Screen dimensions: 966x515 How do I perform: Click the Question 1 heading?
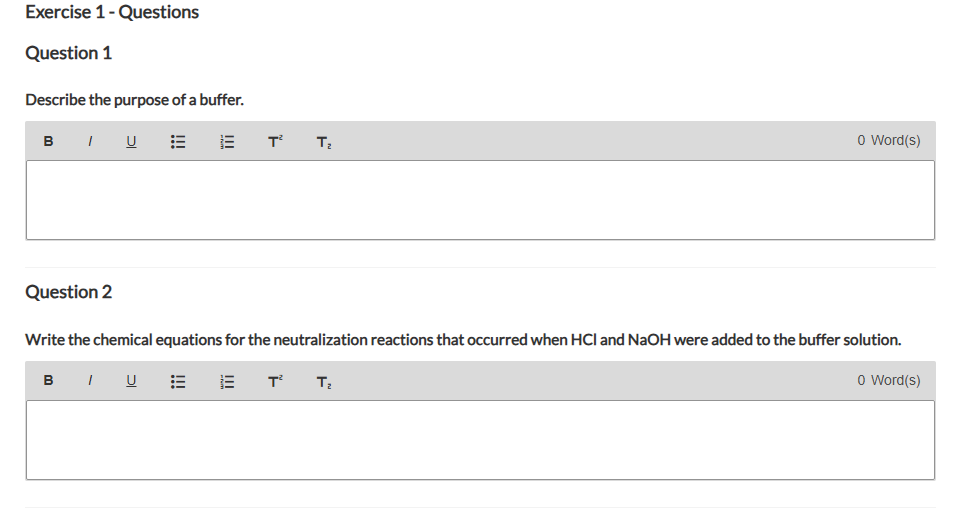click(x=68, y=53)
